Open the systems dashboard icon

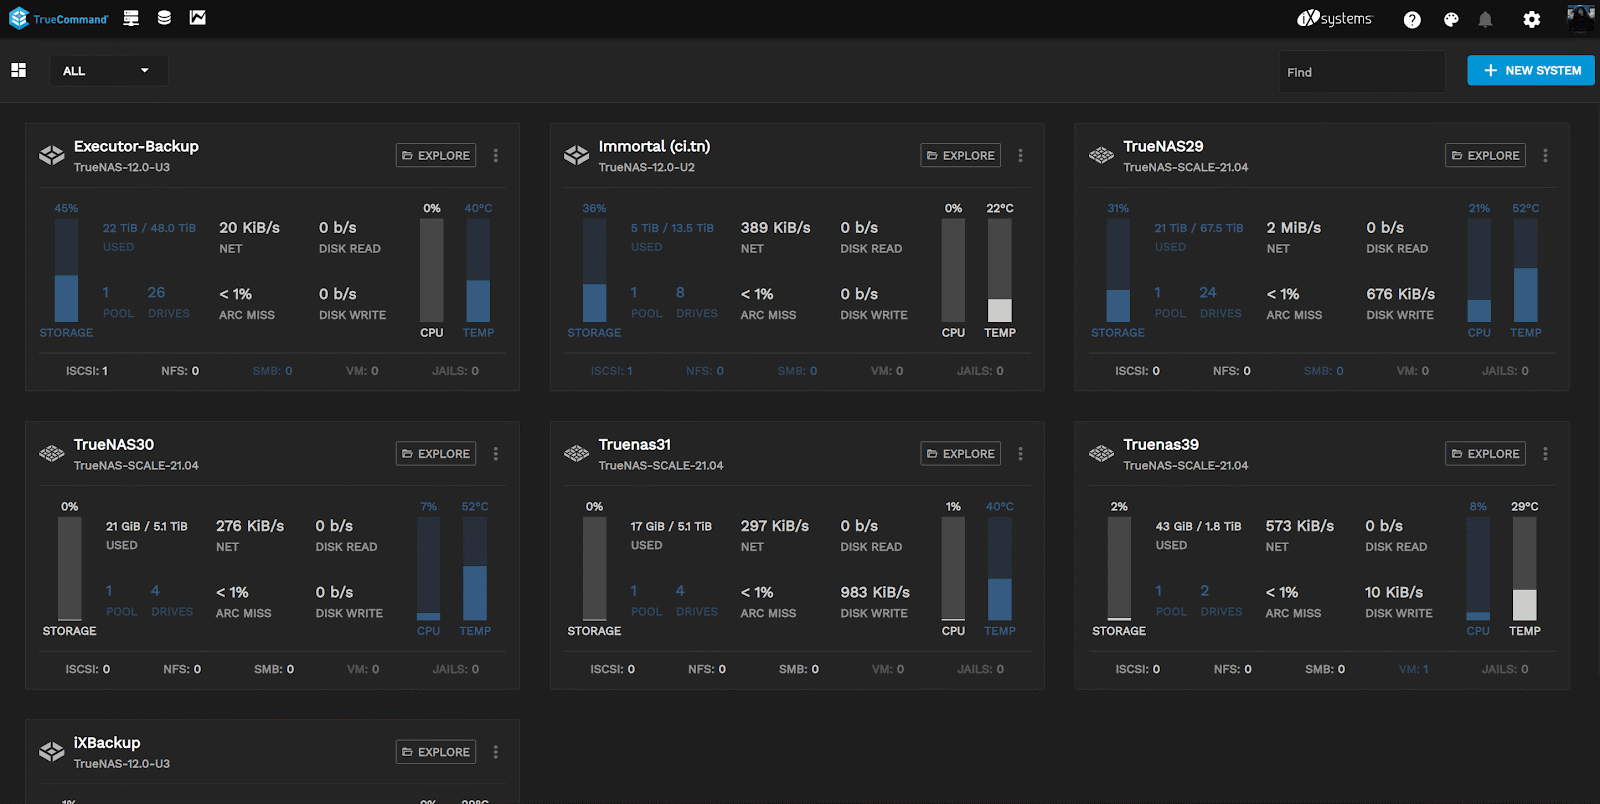(131, 18)
